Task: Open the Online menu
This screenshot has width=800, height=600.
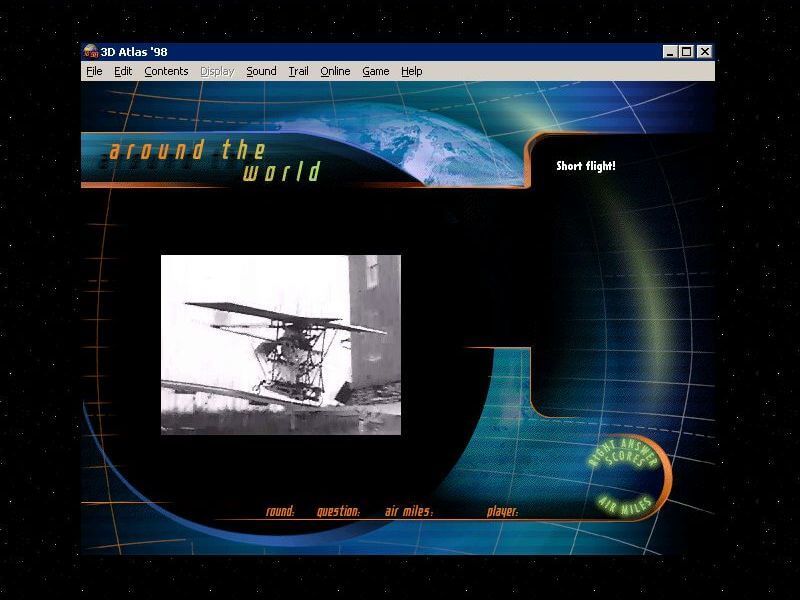Action: pos(335,71)
